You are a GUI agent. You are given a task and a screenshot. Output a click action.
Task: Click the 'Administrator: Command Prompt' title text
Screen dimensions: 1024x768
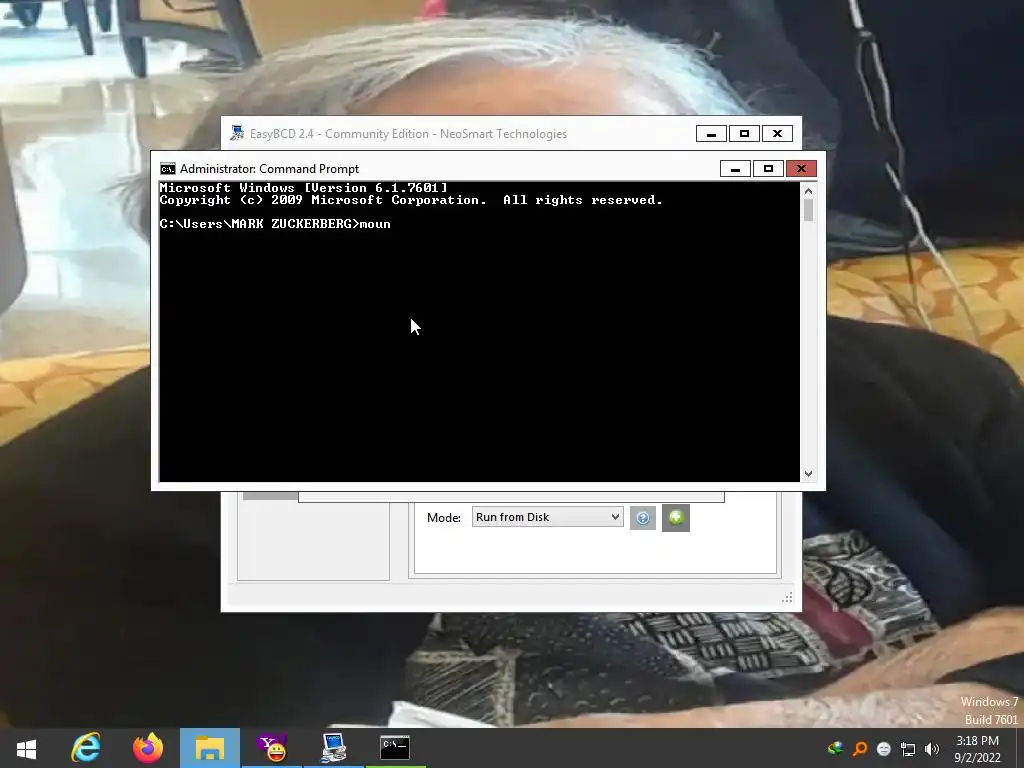pos(270,169)
